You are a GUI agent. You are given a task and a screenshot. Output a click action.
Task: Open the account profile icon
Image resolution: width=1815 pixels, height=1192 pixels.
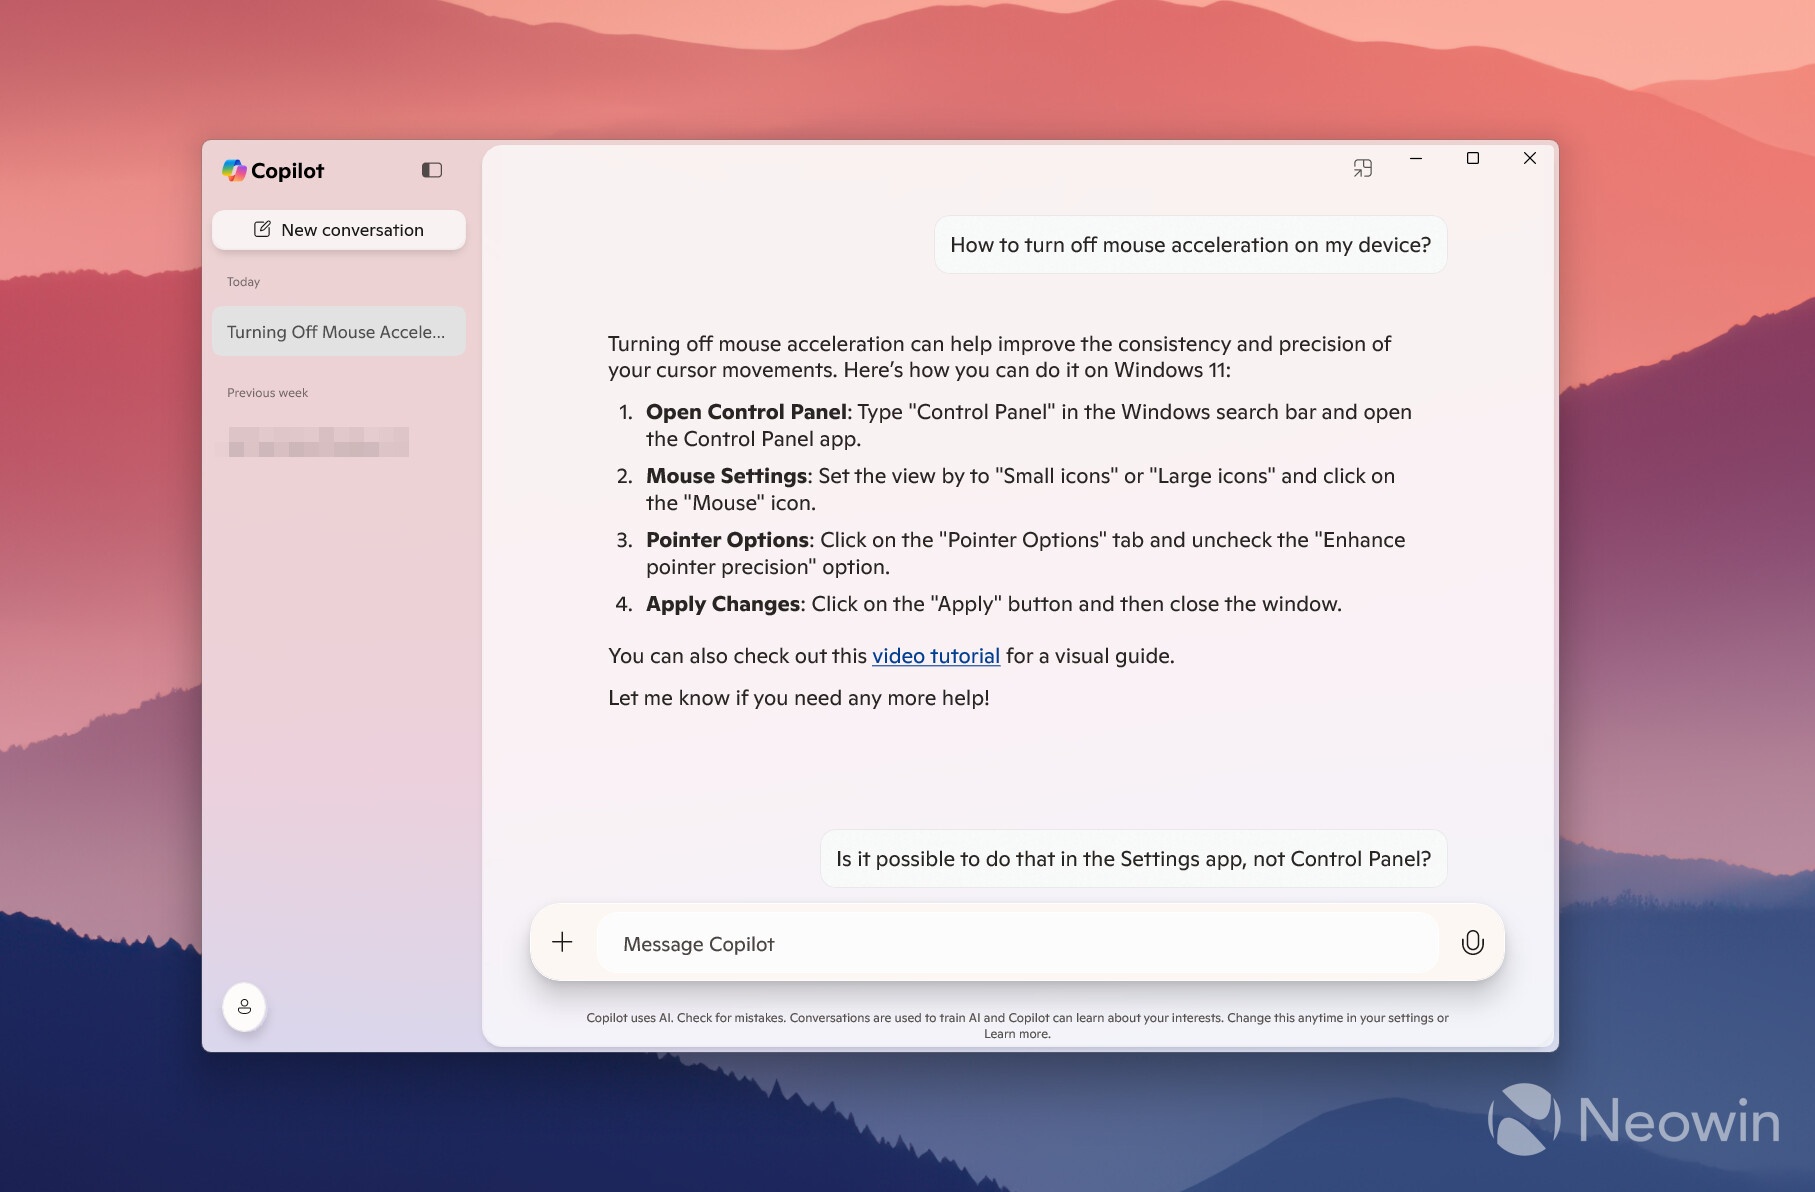pyautogui.click(x=244, y=1007)
